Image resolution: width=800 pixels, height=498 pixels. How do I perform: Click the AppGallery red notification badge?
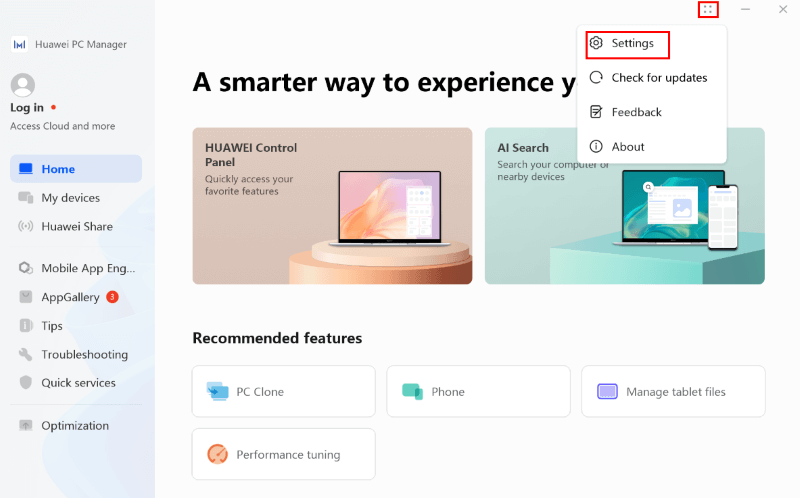(x=112, y=297)
